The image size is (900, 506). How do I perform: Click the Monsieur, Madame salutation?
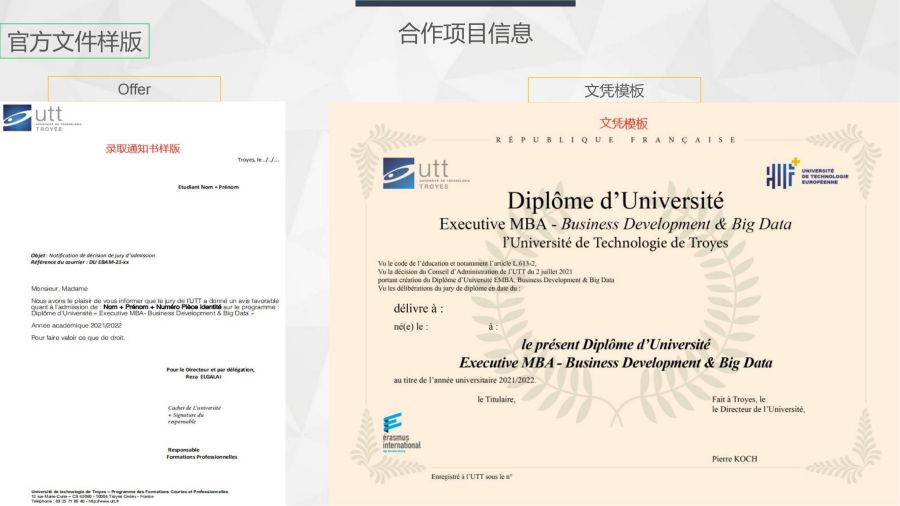click(59, 289)
